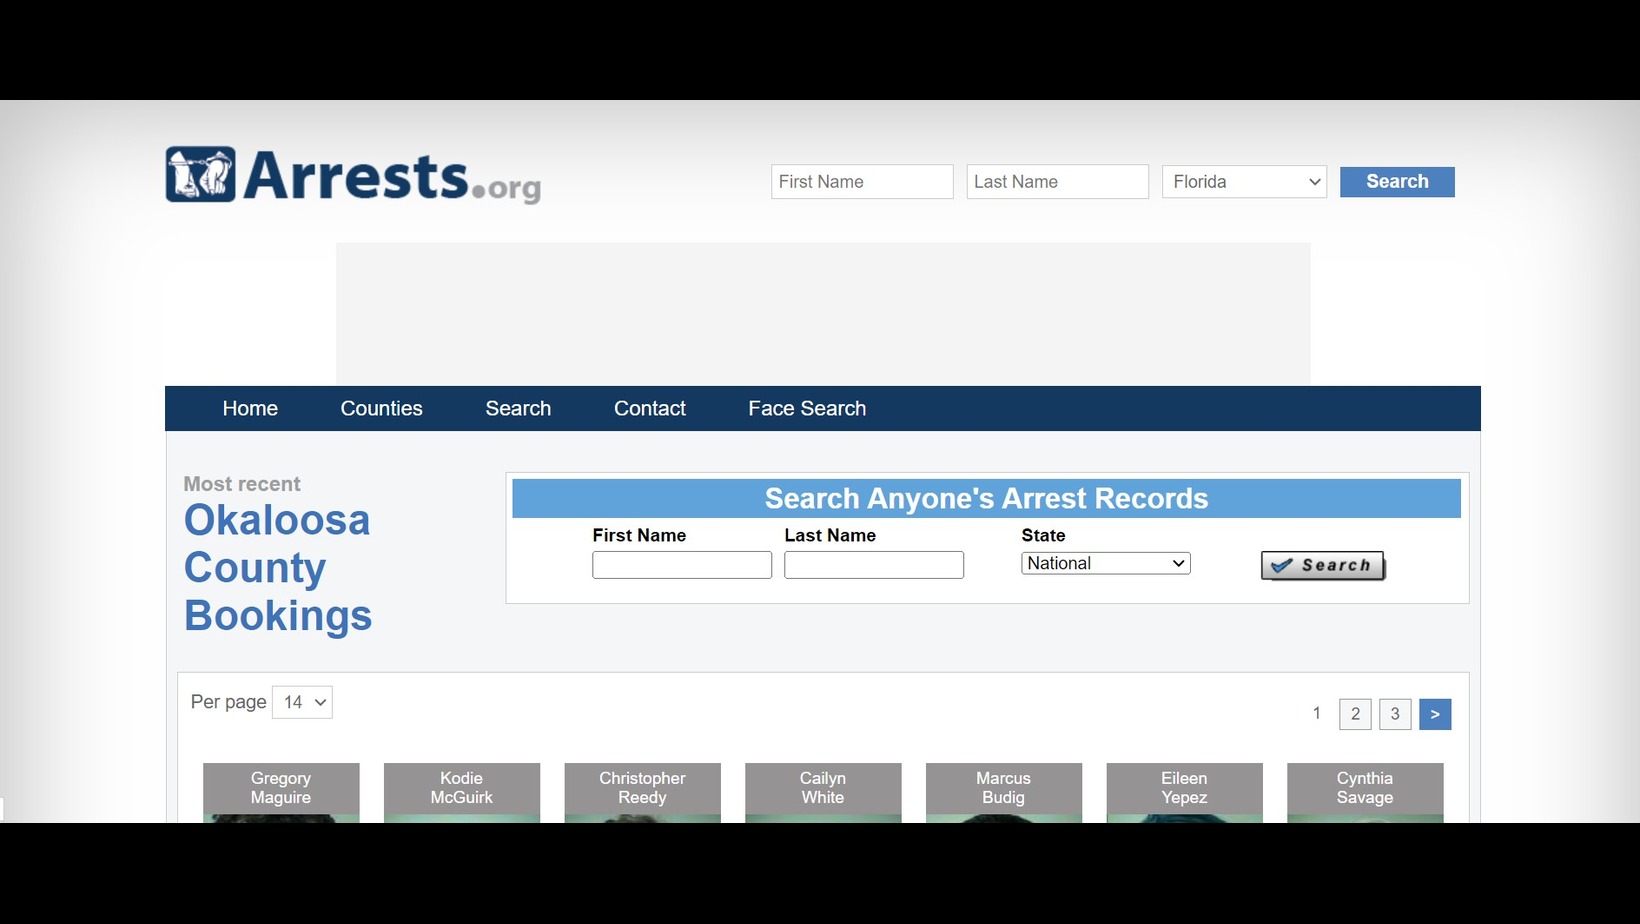Open Eileen Yepez booking card
The width and height of the screenshot is (1640, 924).
click(x=1184, y=792)
